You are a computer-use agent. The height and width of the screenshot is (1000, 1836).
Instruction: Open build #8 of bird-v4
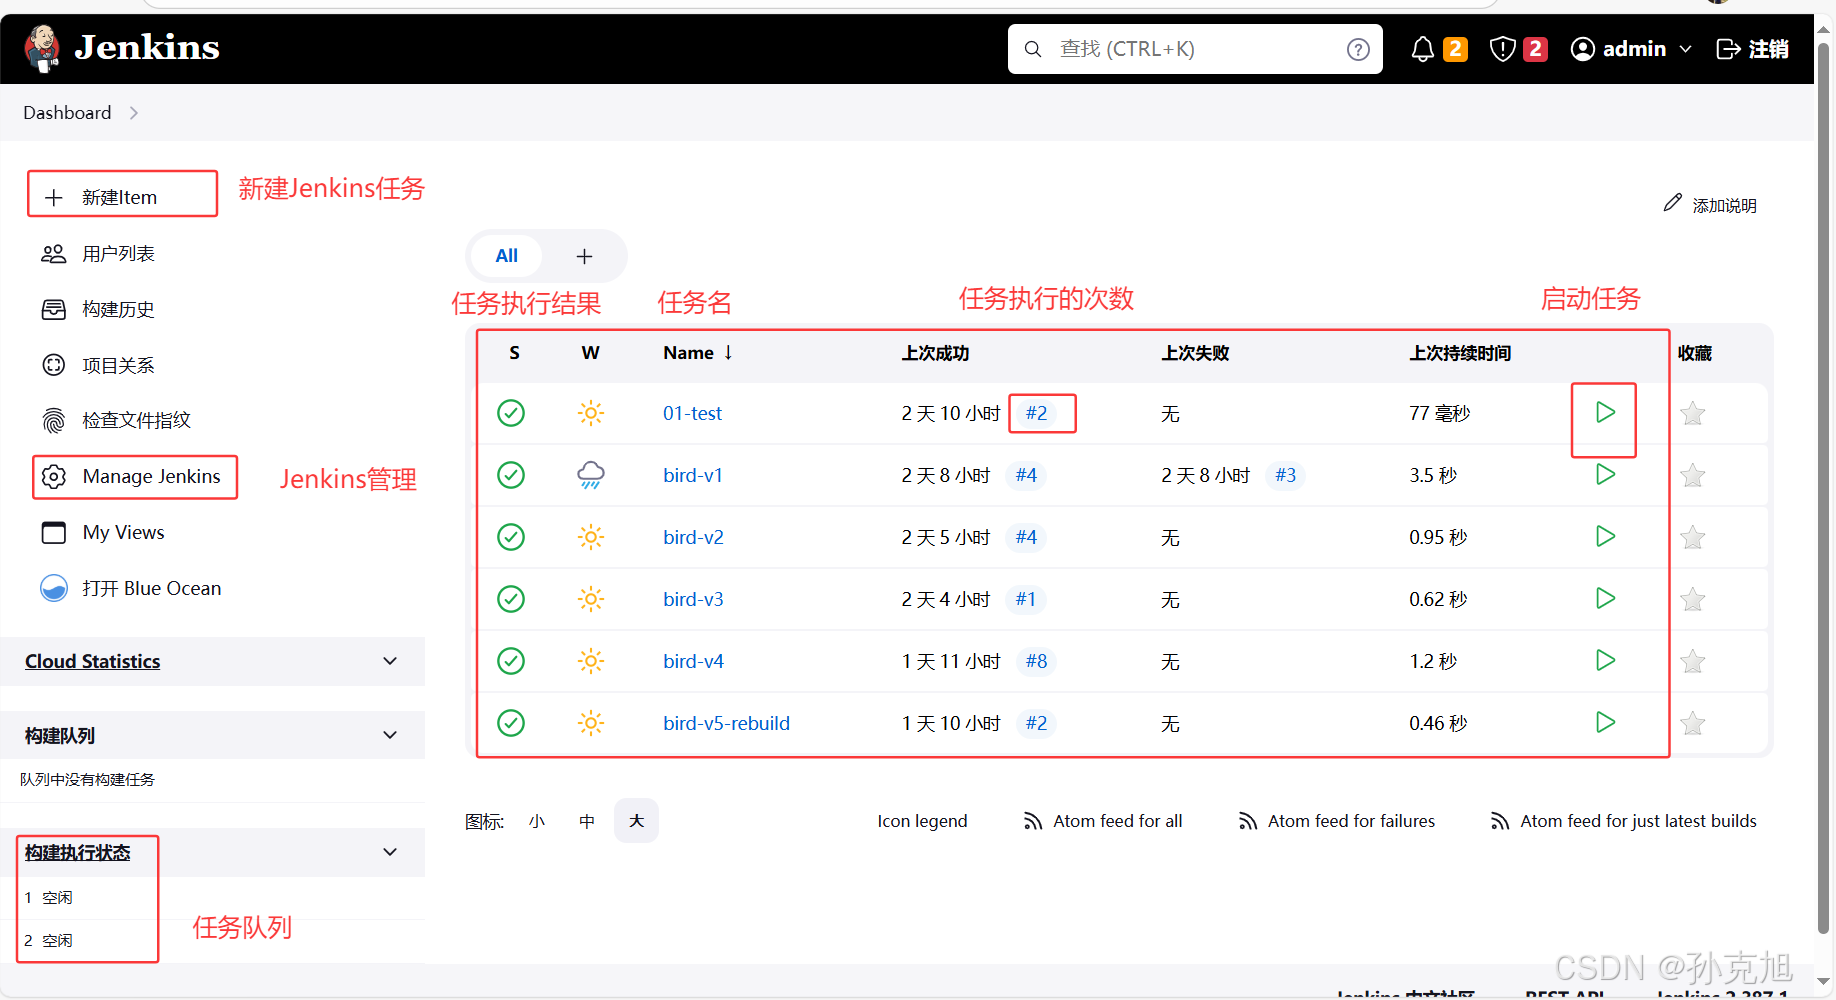pyautogui.click(x=1036, y=661)
